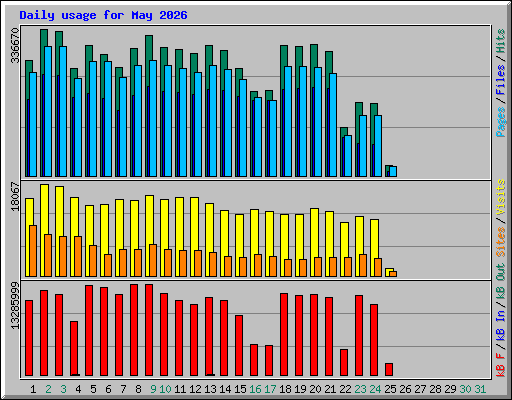Viewport: 512px width, 400px height.
Task: Select the "Hits" legend label
Action: point(500,41)
